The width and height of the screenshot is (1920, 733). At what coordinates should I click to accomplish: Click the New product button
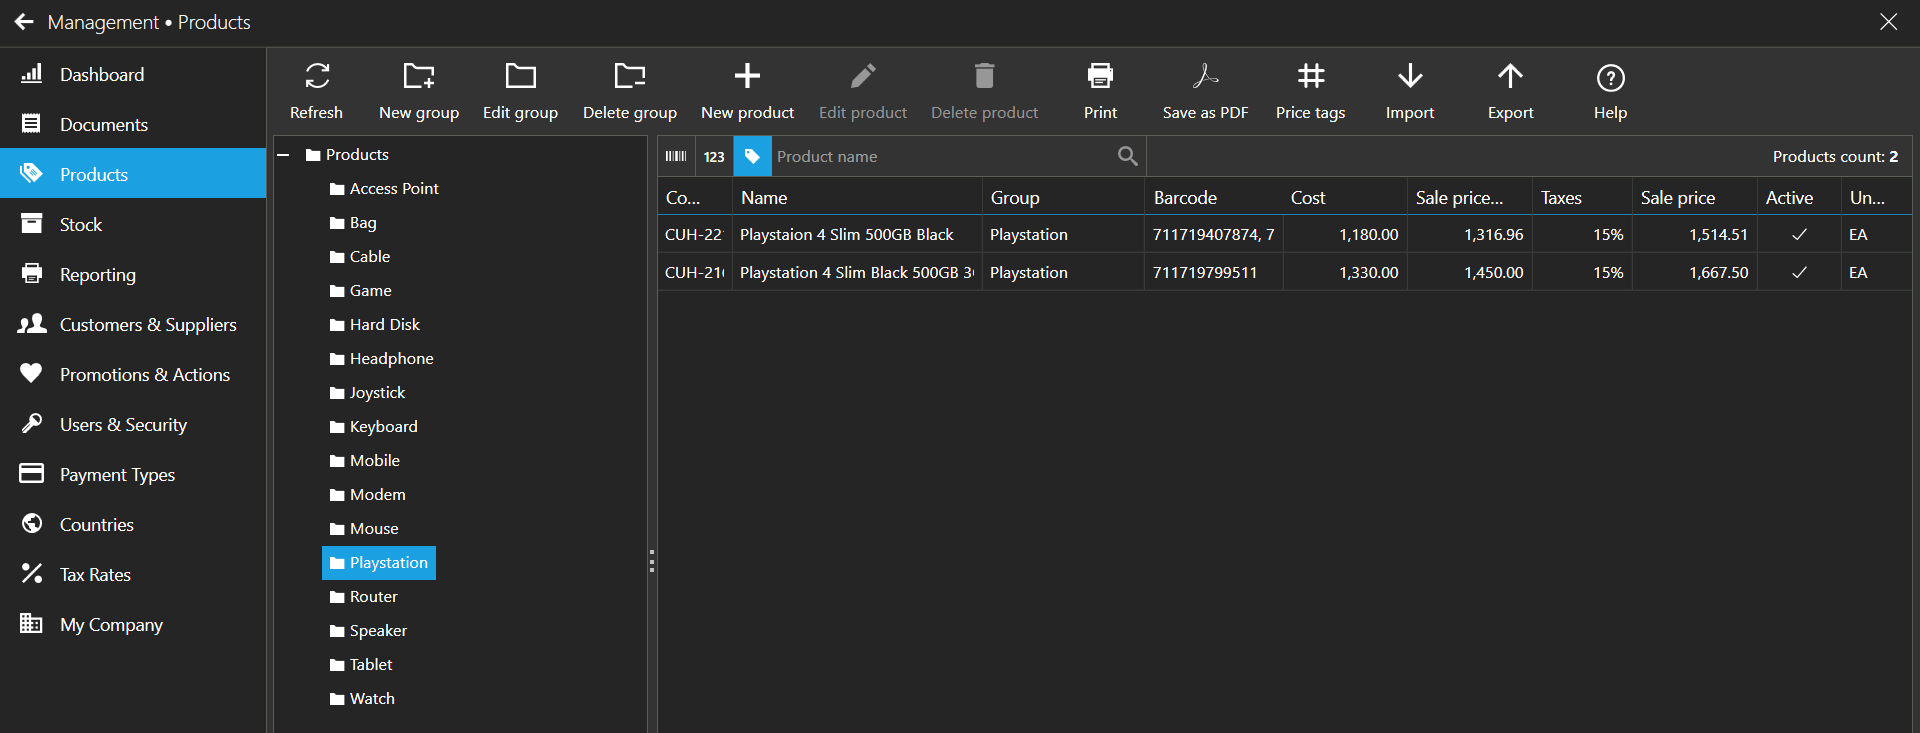pyautogui.click(x=747, y=89)
